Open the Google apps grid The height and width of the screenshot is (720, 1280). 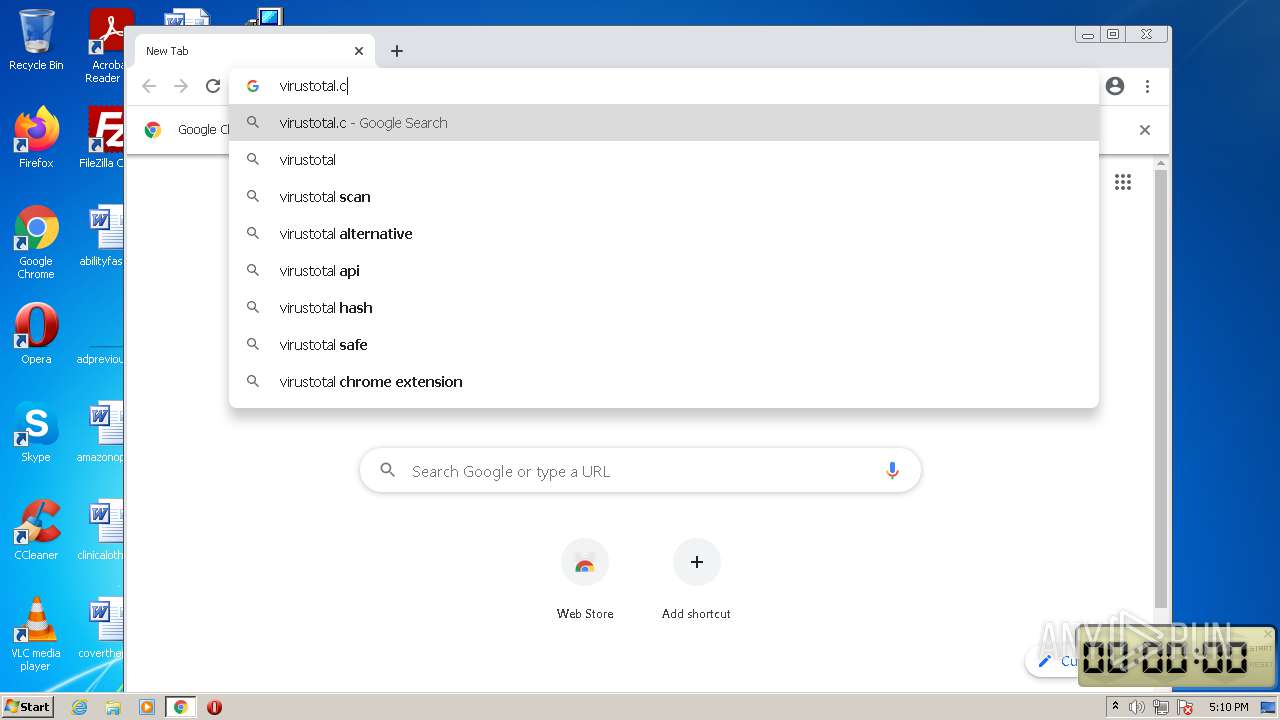1123,182
